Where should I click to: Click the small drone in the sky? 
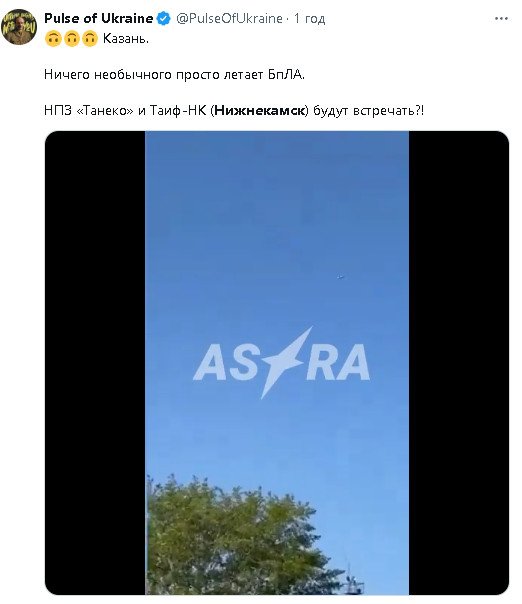pos(340,277)
